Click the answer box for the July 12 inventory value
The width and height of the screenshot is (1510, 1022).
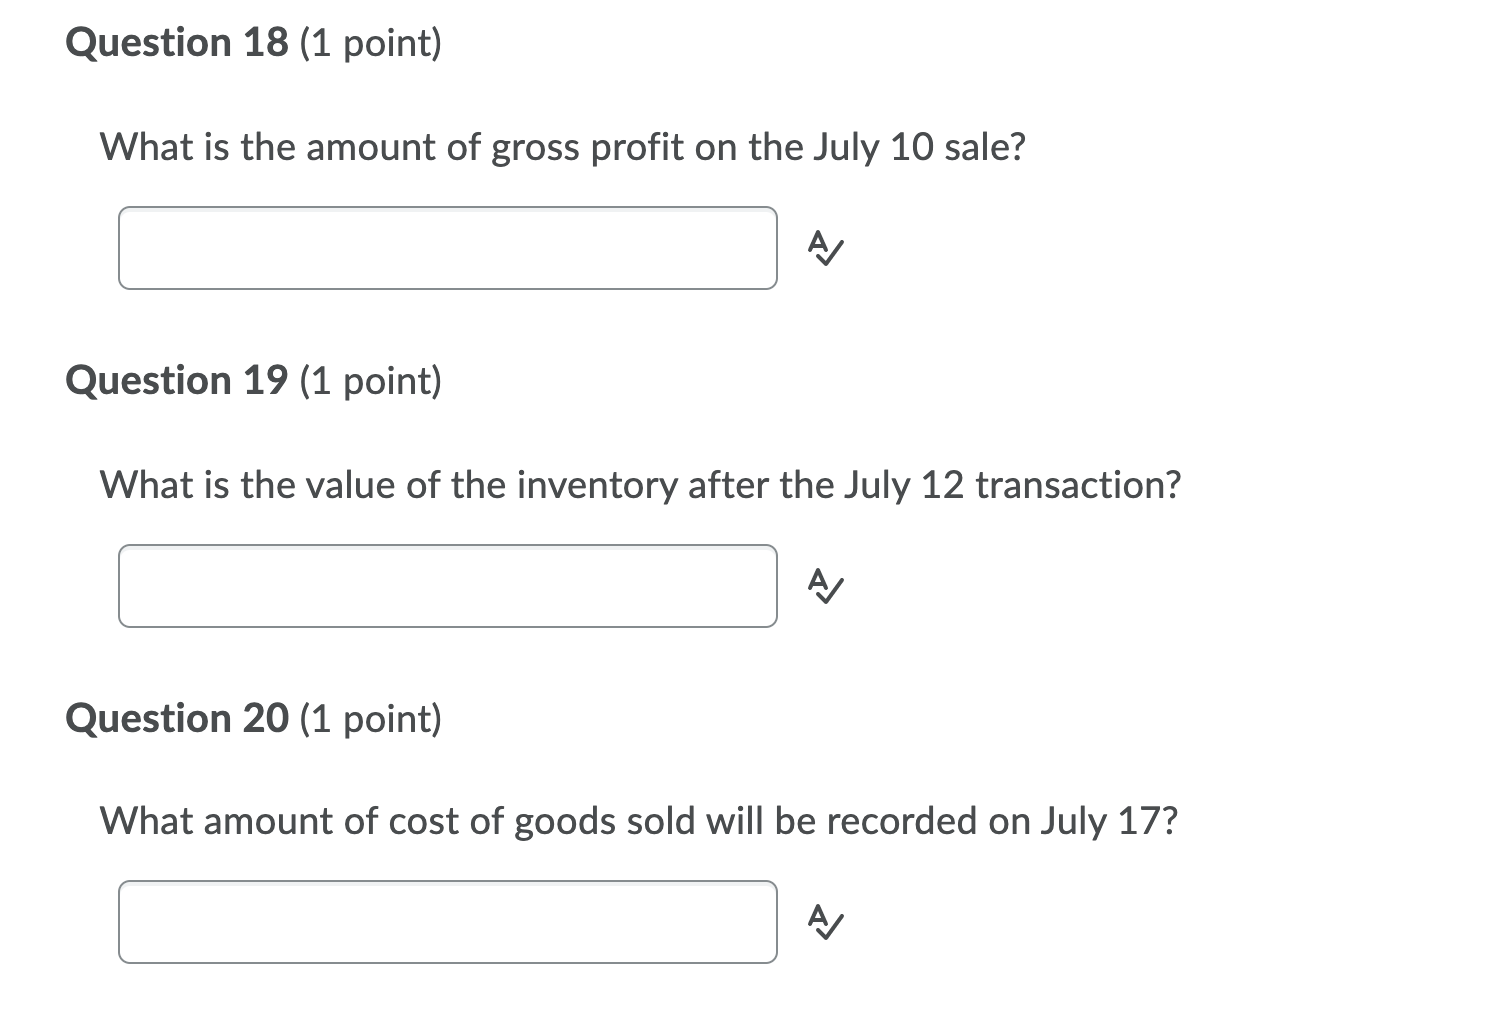click(x=448, y=587)
